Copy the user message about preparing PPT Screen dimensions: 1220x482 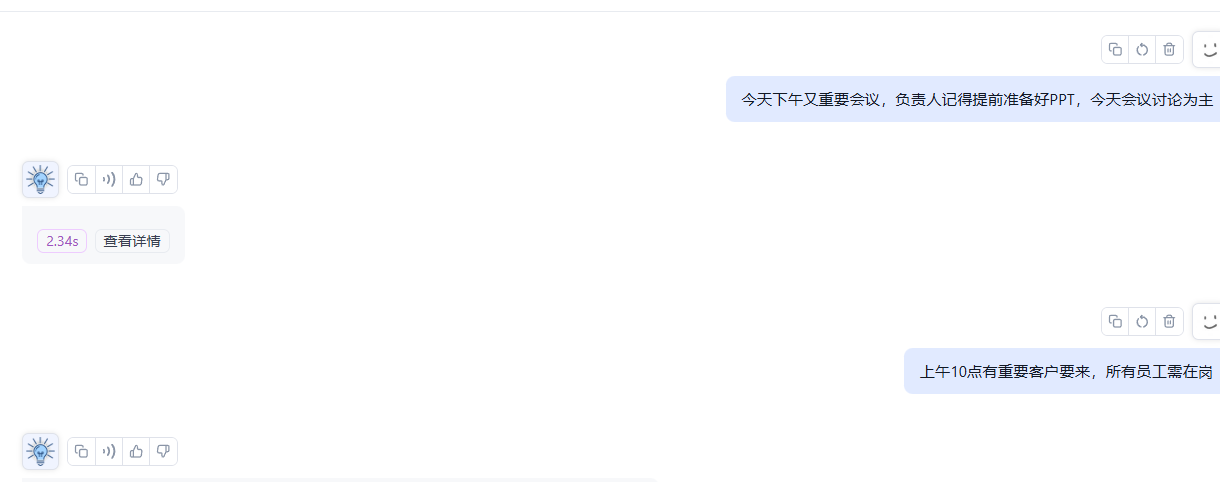coord(1115,49)
